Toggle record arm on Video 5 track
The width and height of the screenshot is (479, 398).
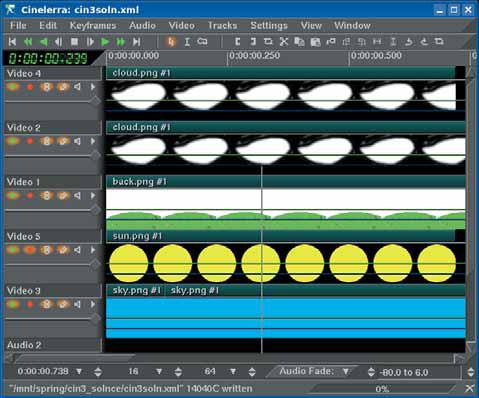(30, 250)
